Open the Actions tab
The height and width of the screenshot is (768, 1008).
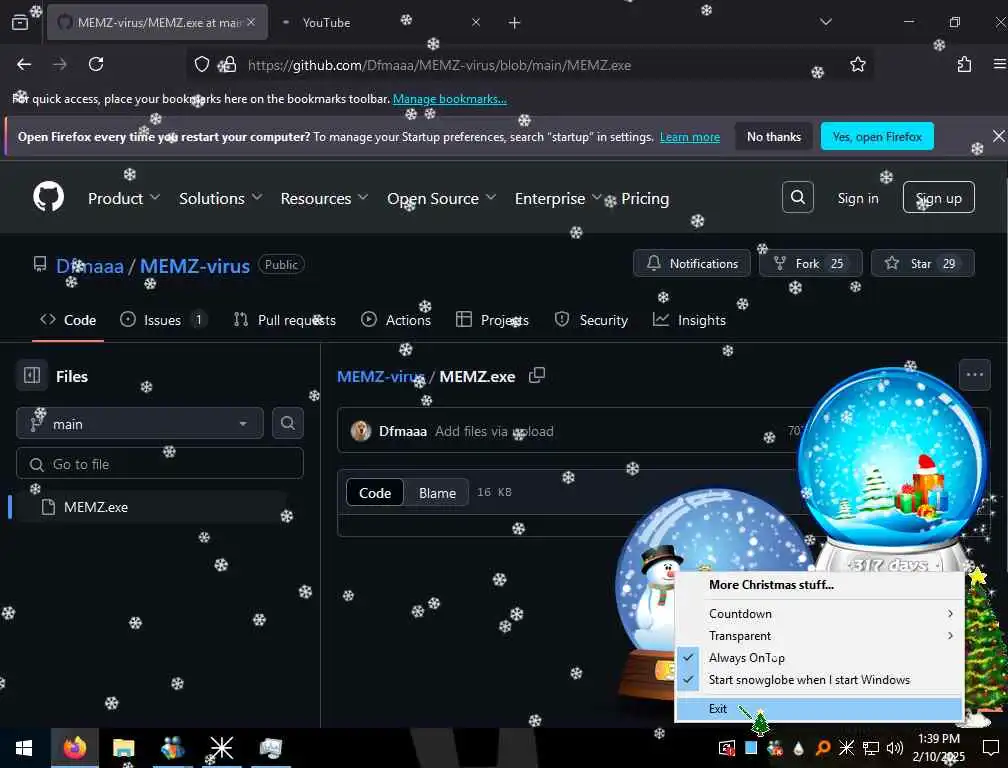tap(396, 319)
